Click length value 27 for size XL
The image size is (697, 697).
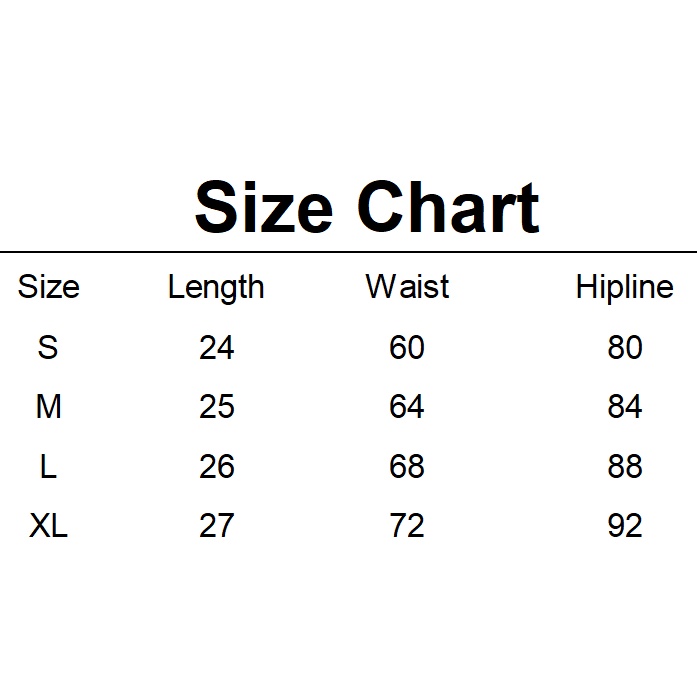click(x=216, y=525)
